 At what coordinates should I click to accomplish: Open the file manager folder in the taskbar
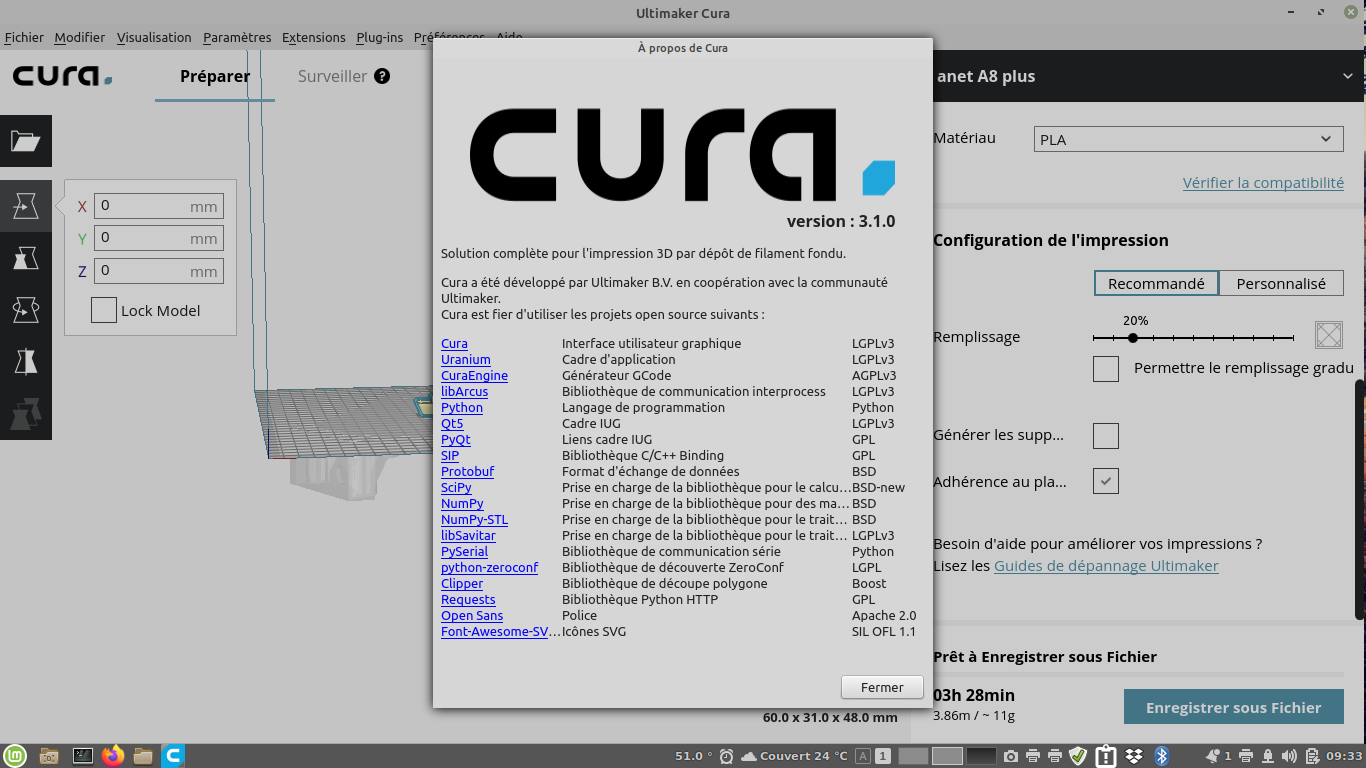[143, 756]
